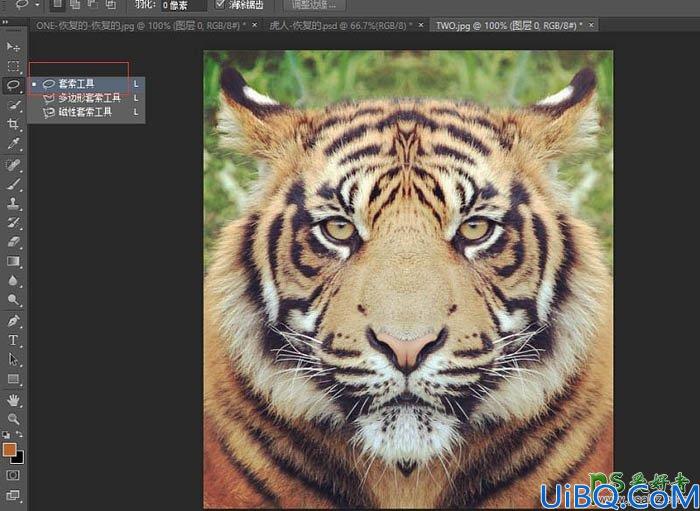This screenshot has width=700, height=511.
Task: Select the Rectangular Marquee tool
Action: coord(13,66)
